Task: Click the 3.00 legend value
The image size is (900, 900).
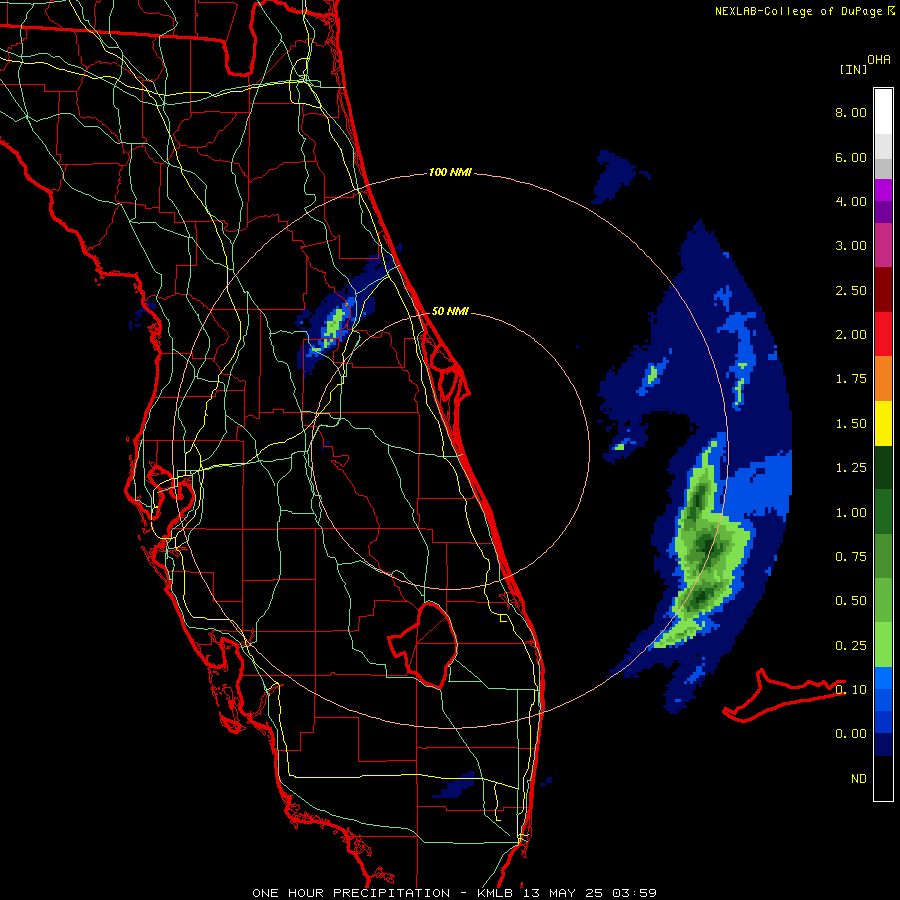Action: pyautogui.click(x=851, y=246)
